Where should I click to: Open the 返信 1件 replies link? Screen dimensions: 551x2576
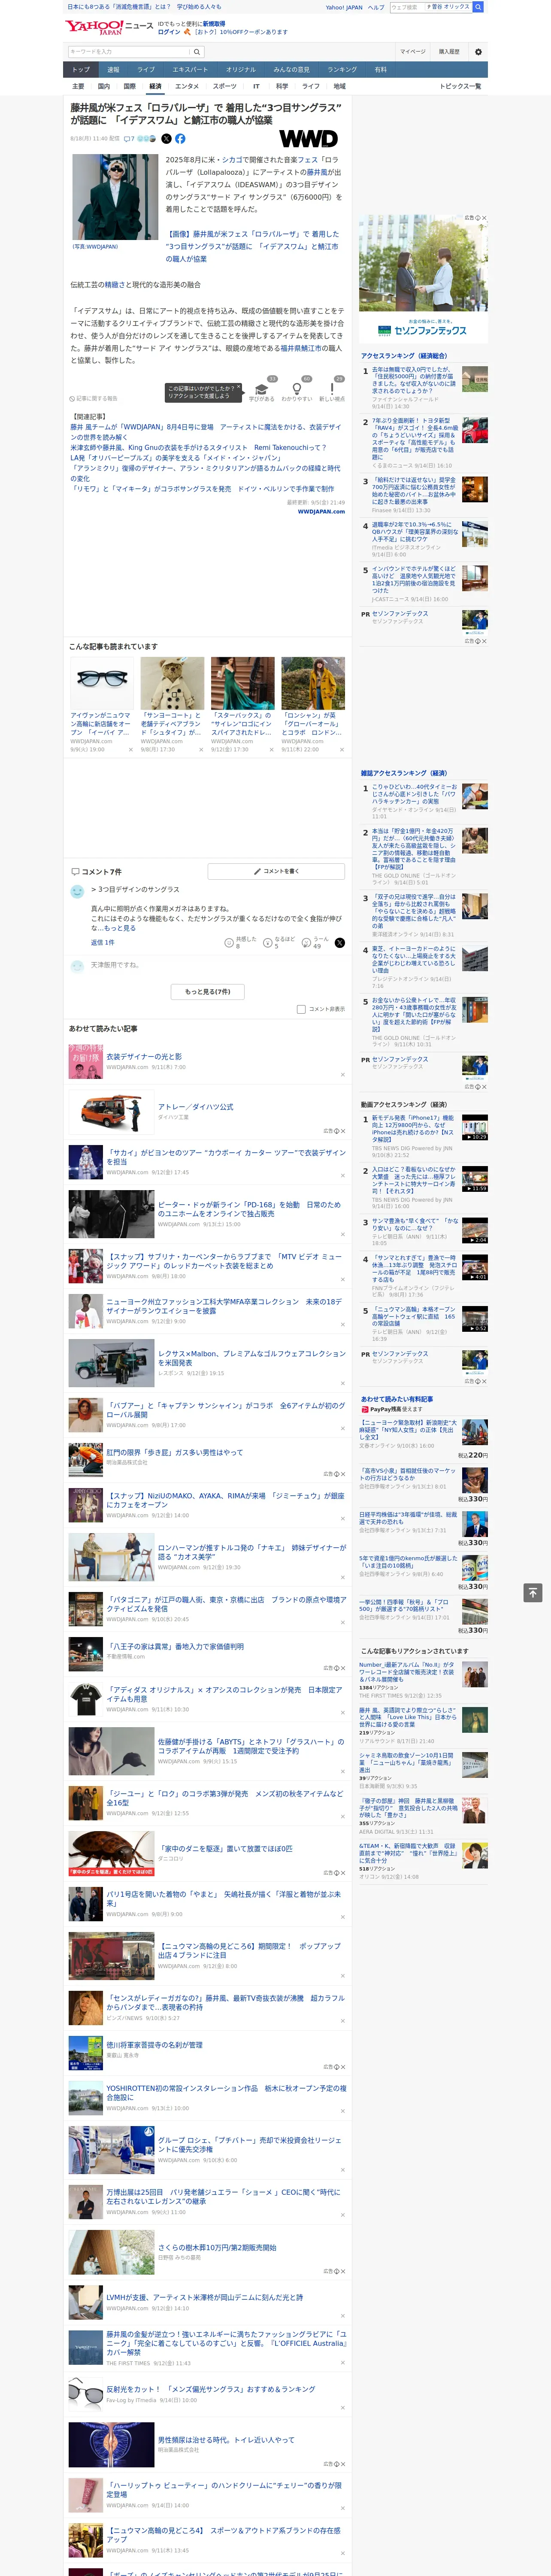point(103,942)
